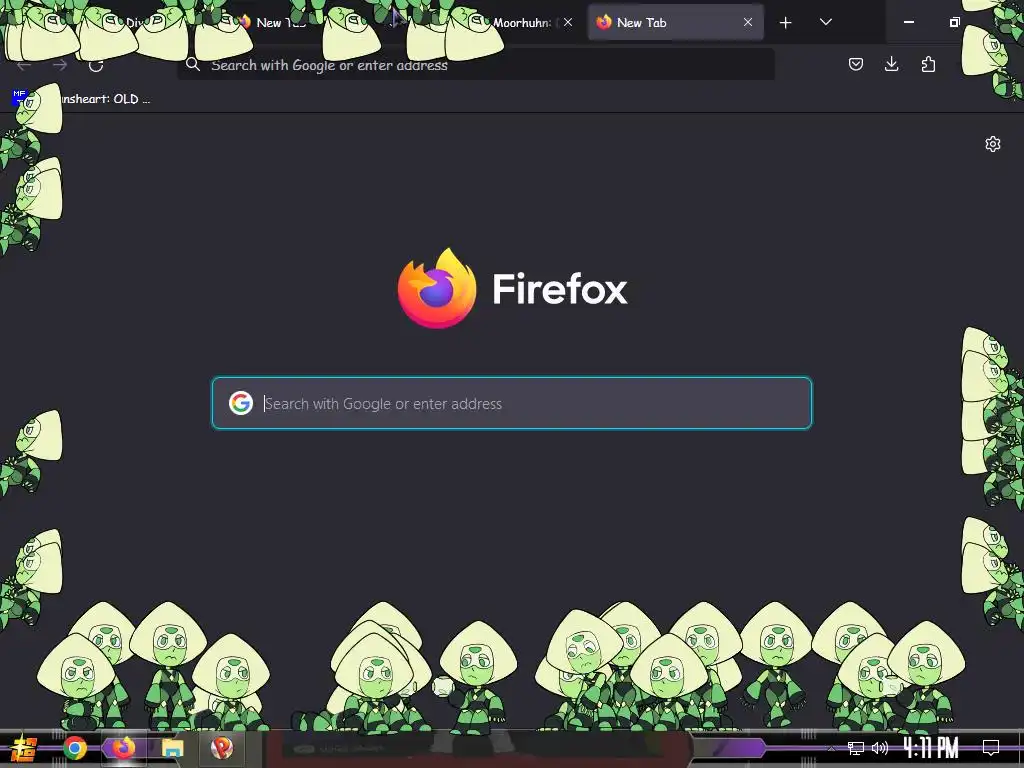
Task: Open the red P app in taskbar
Action: click(222, 748)
